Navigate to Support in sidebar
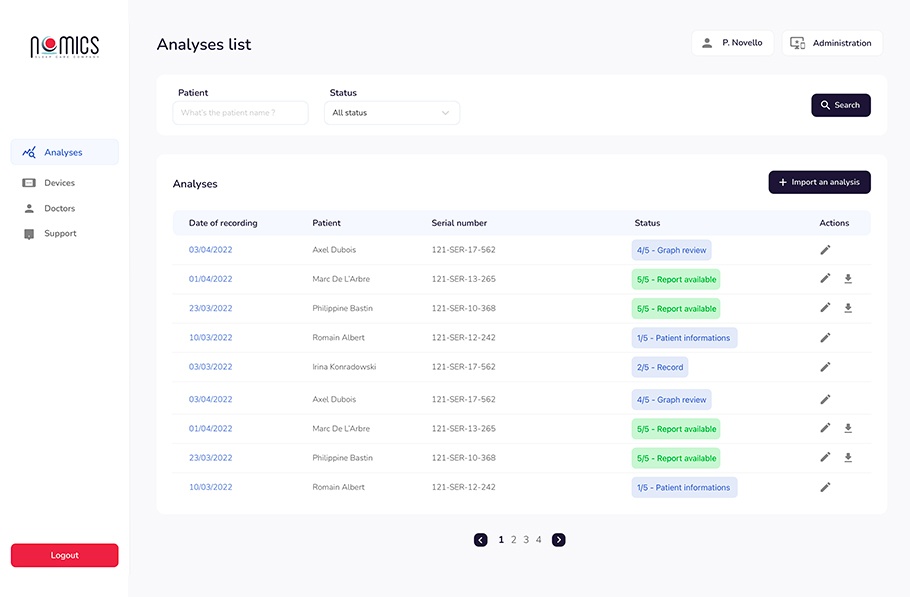910x597 pixels. [x=60, y=233]
